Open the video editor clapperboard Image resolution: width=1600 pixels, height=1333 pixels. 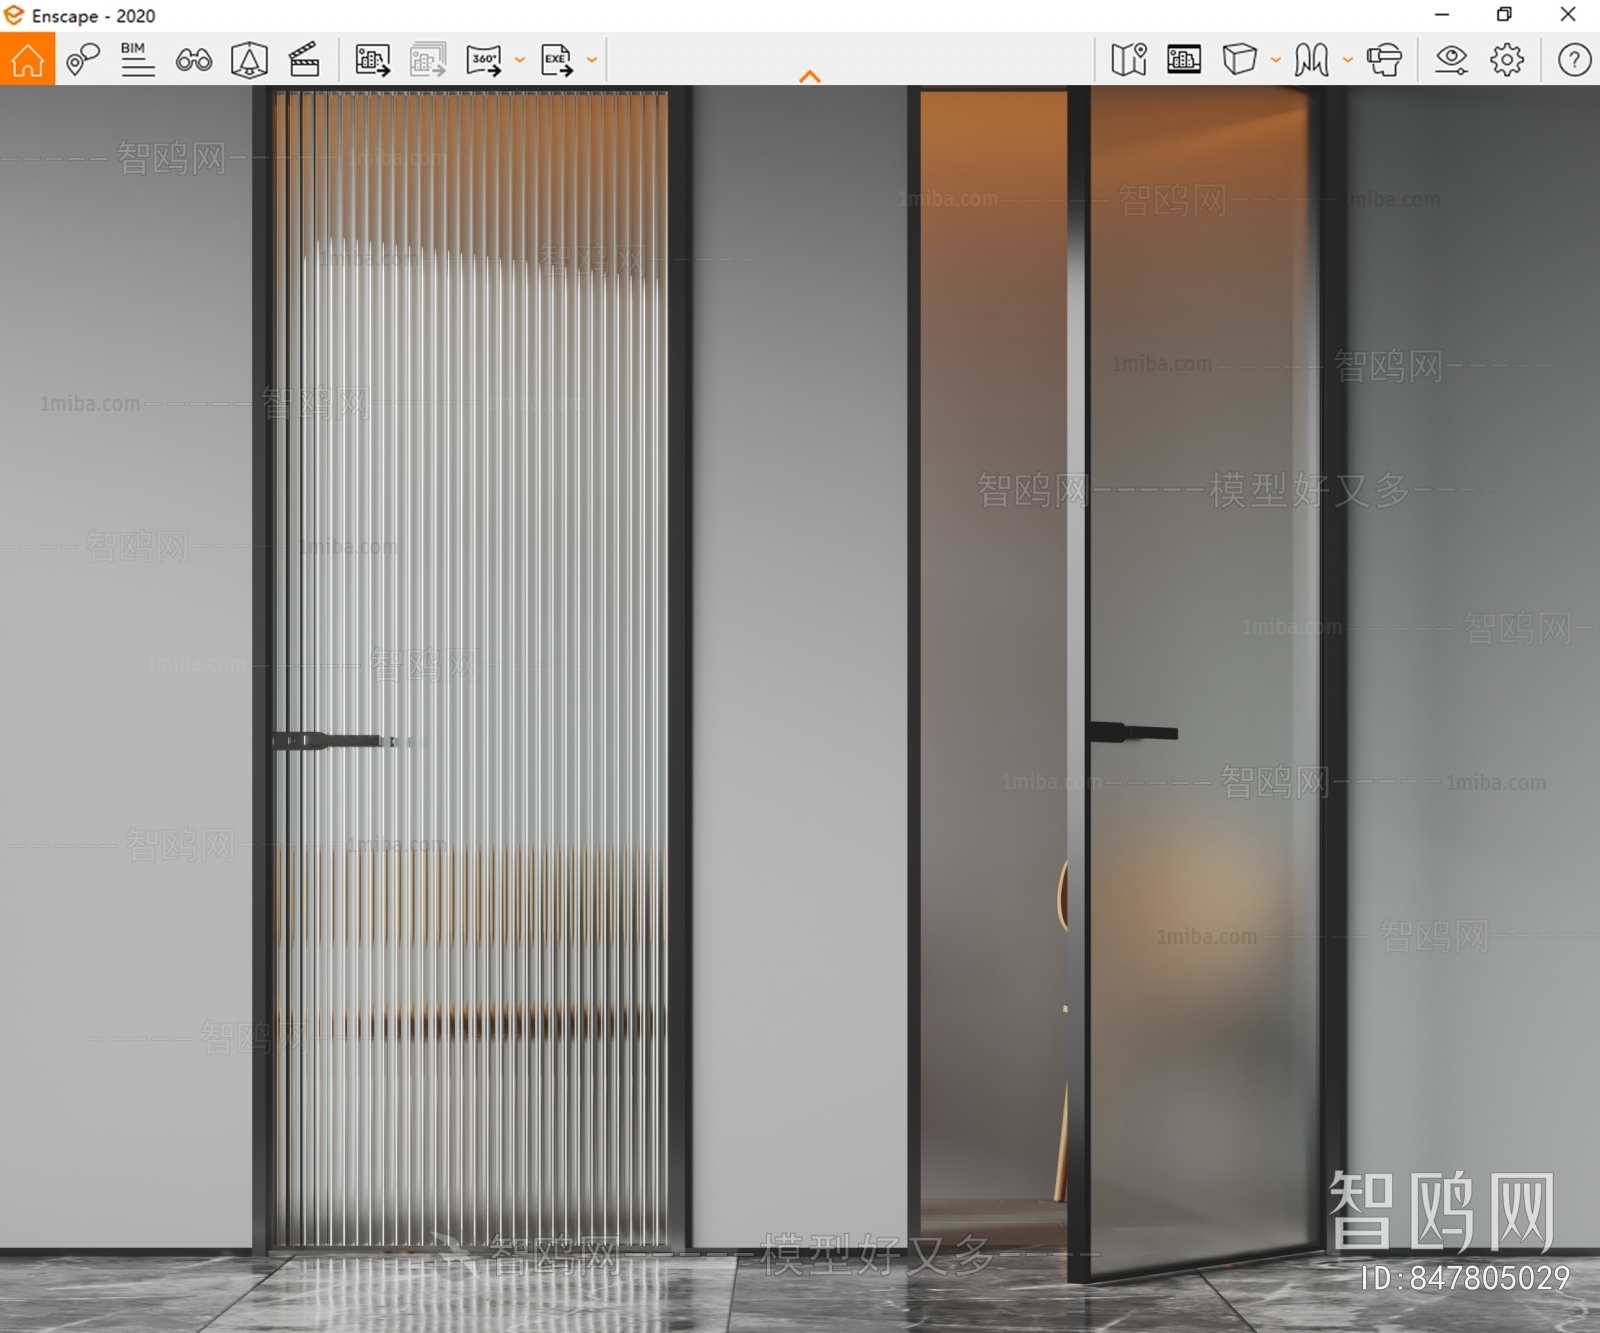coord(304,60)
